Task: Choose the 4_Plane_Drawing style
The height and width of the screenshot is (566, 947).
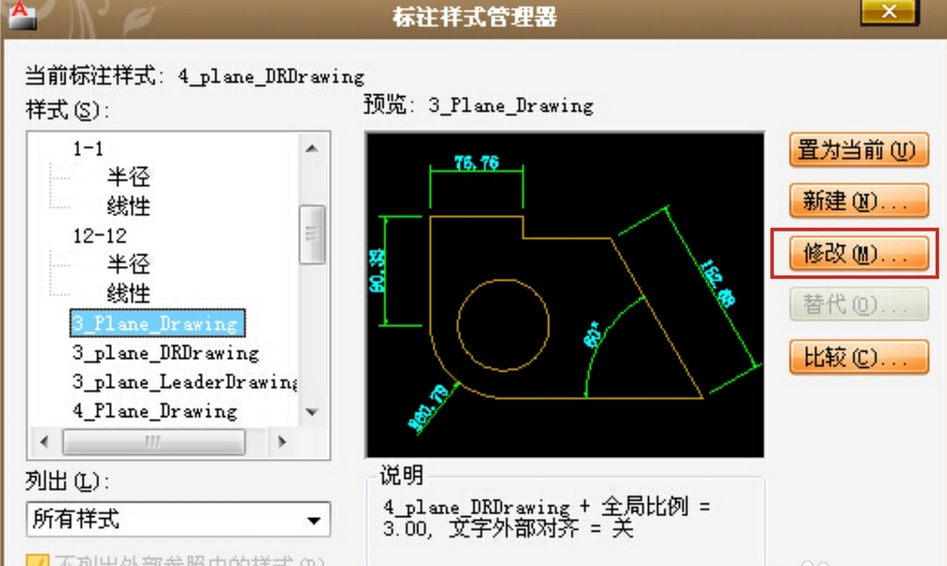Action: [154, 411]
